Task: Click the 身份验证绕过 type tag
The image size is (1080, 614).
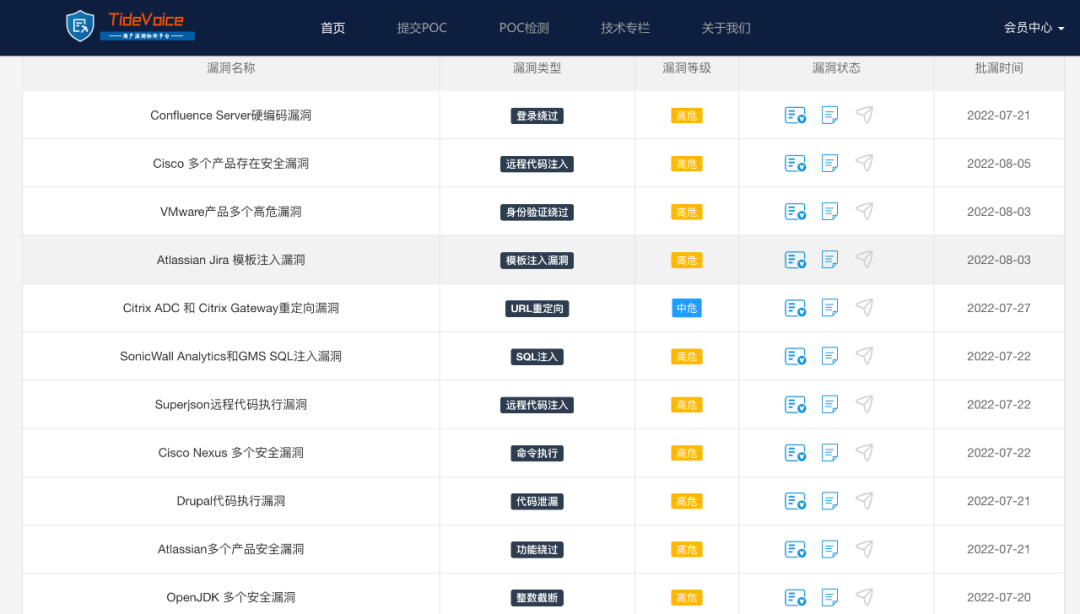Action: tap(537, 212)
